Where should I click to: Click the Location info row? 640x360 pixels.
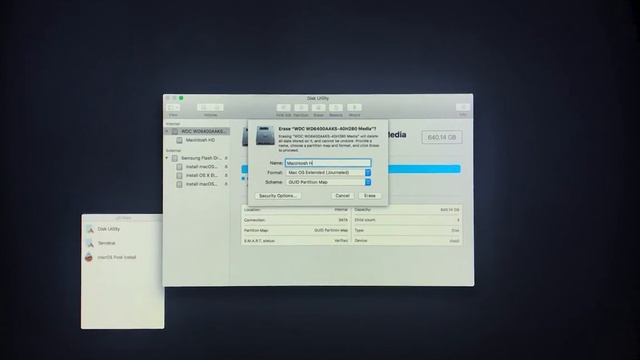[x=296, y=210]
